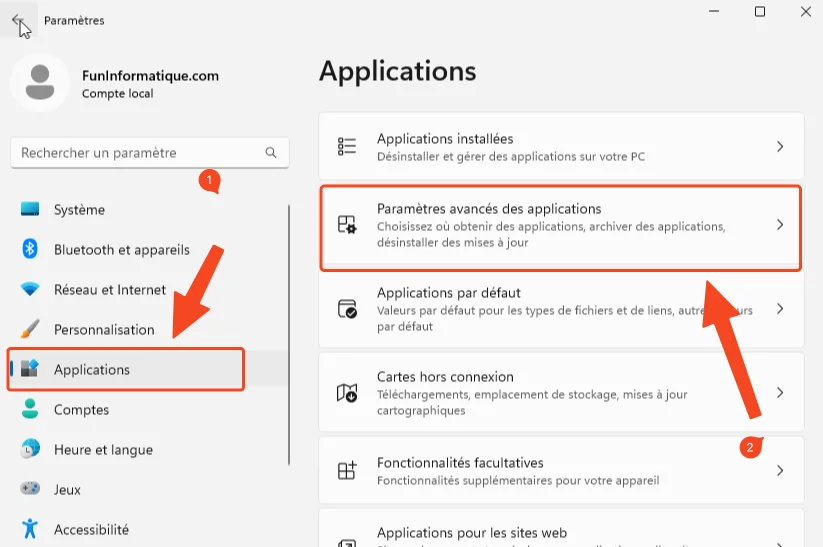Open Applications par défaut
The width and height of the screenshot is (823, 547).
(x=561, y=309)
